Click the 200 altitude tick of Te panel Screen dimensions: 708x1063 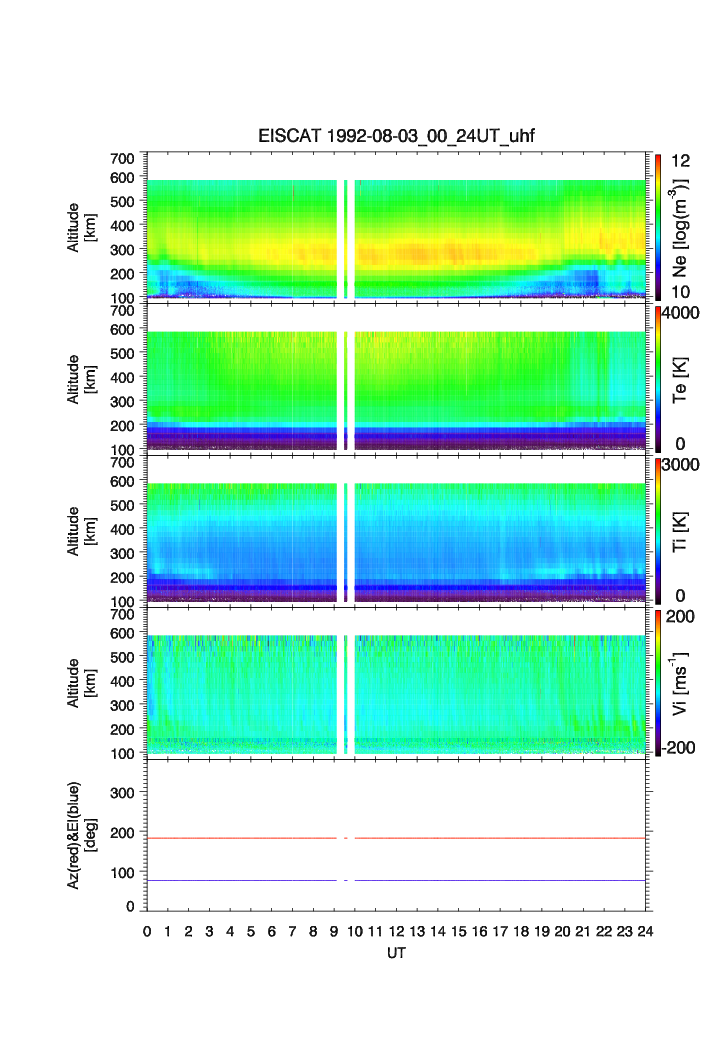coord(122,426)
